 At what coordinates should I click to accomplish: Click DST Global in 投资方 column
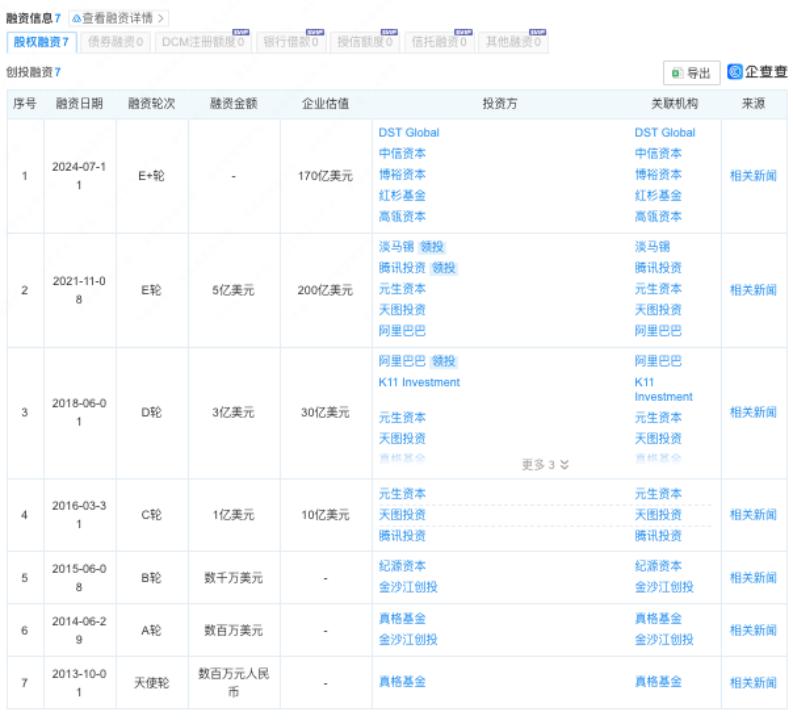point(409,132)
